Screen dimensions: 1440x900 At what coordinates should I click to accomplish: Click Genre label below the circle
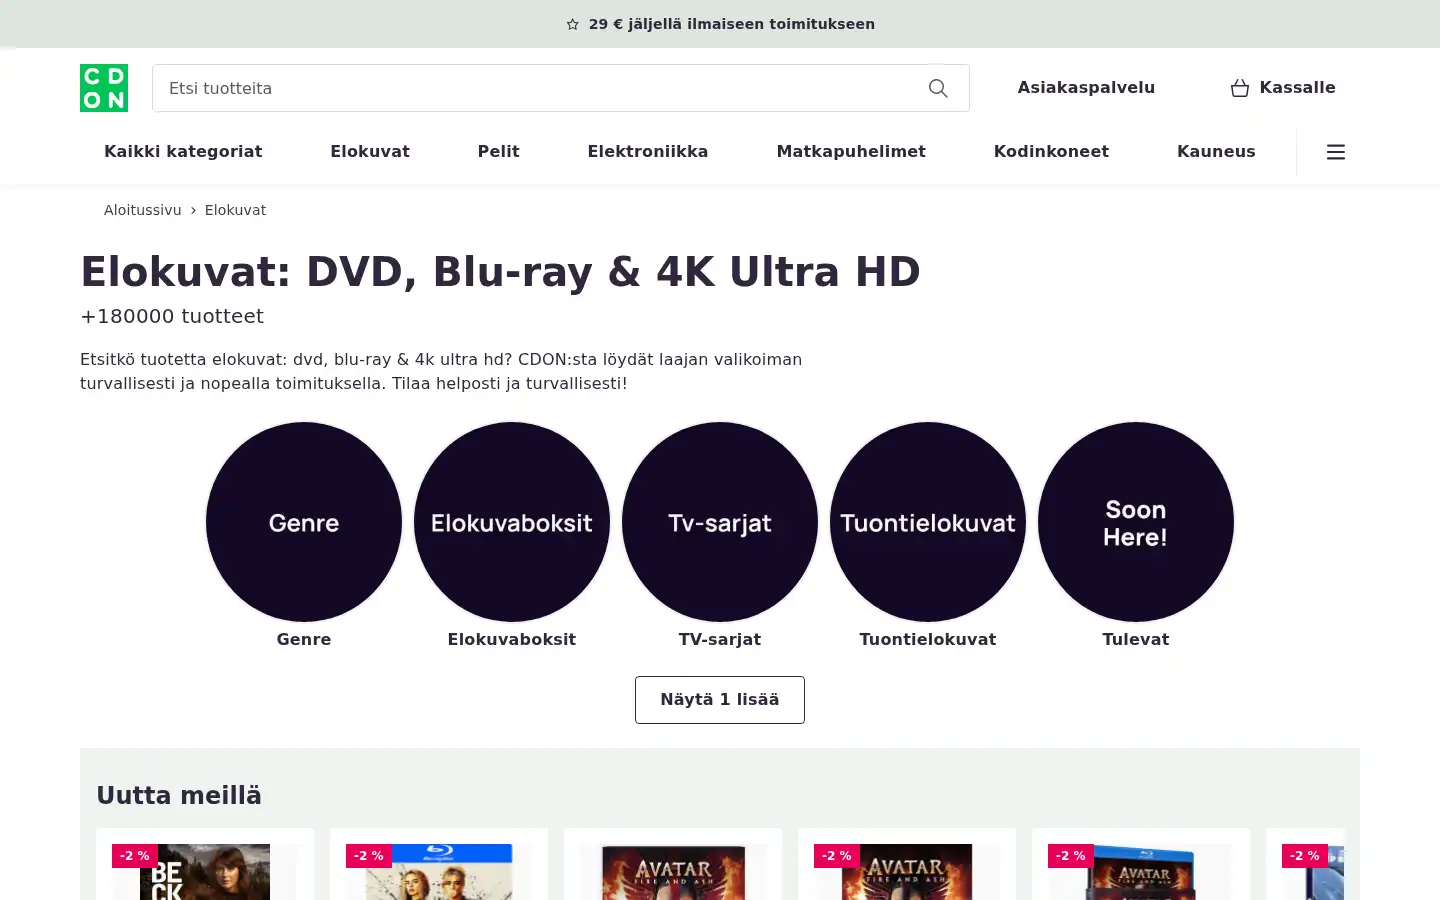click(304, 639)
